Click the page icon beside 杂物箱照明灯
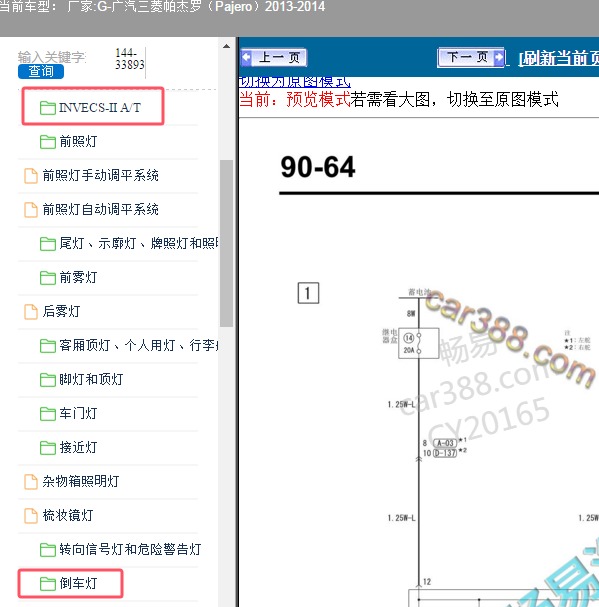This screenshot has height=607, width=599. pyautogui.click(x=31, y=482)
